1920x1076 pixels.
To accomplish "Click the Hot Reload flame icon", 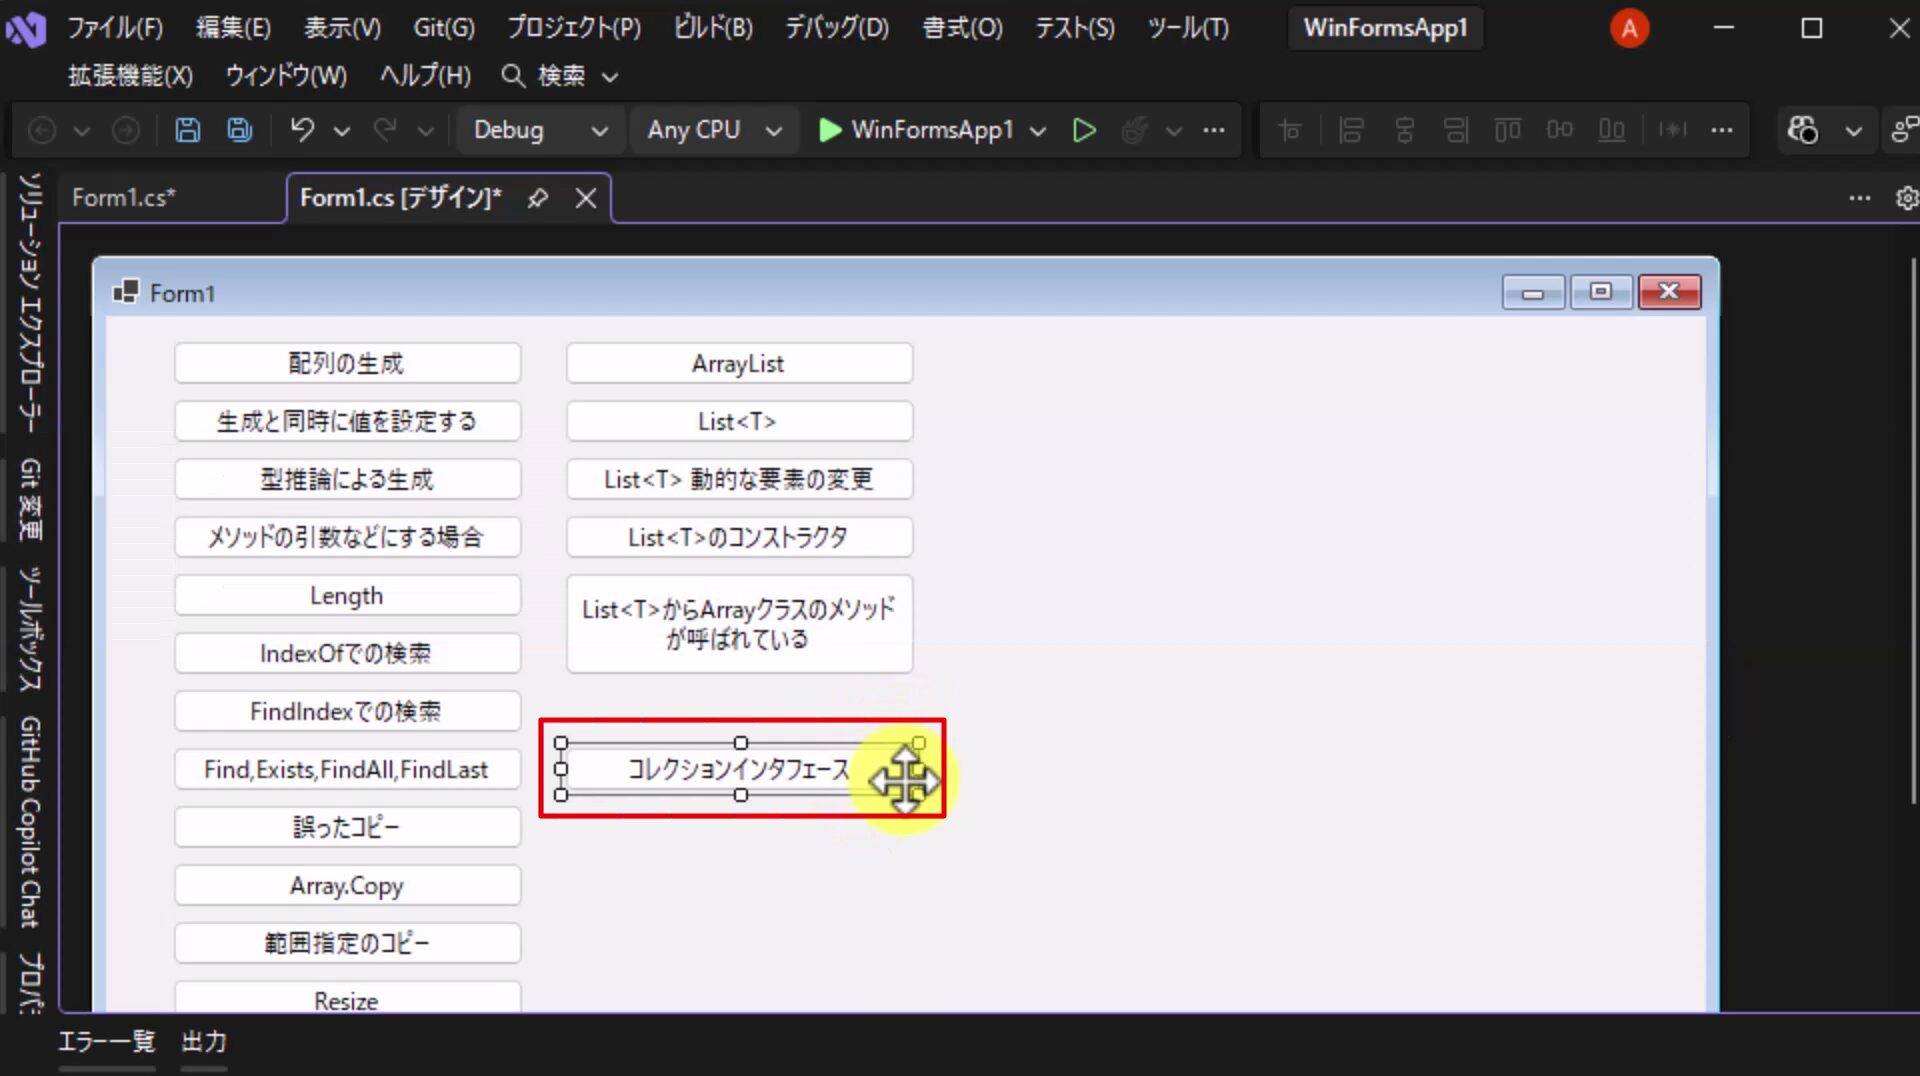I will [x=1134, y=130].
